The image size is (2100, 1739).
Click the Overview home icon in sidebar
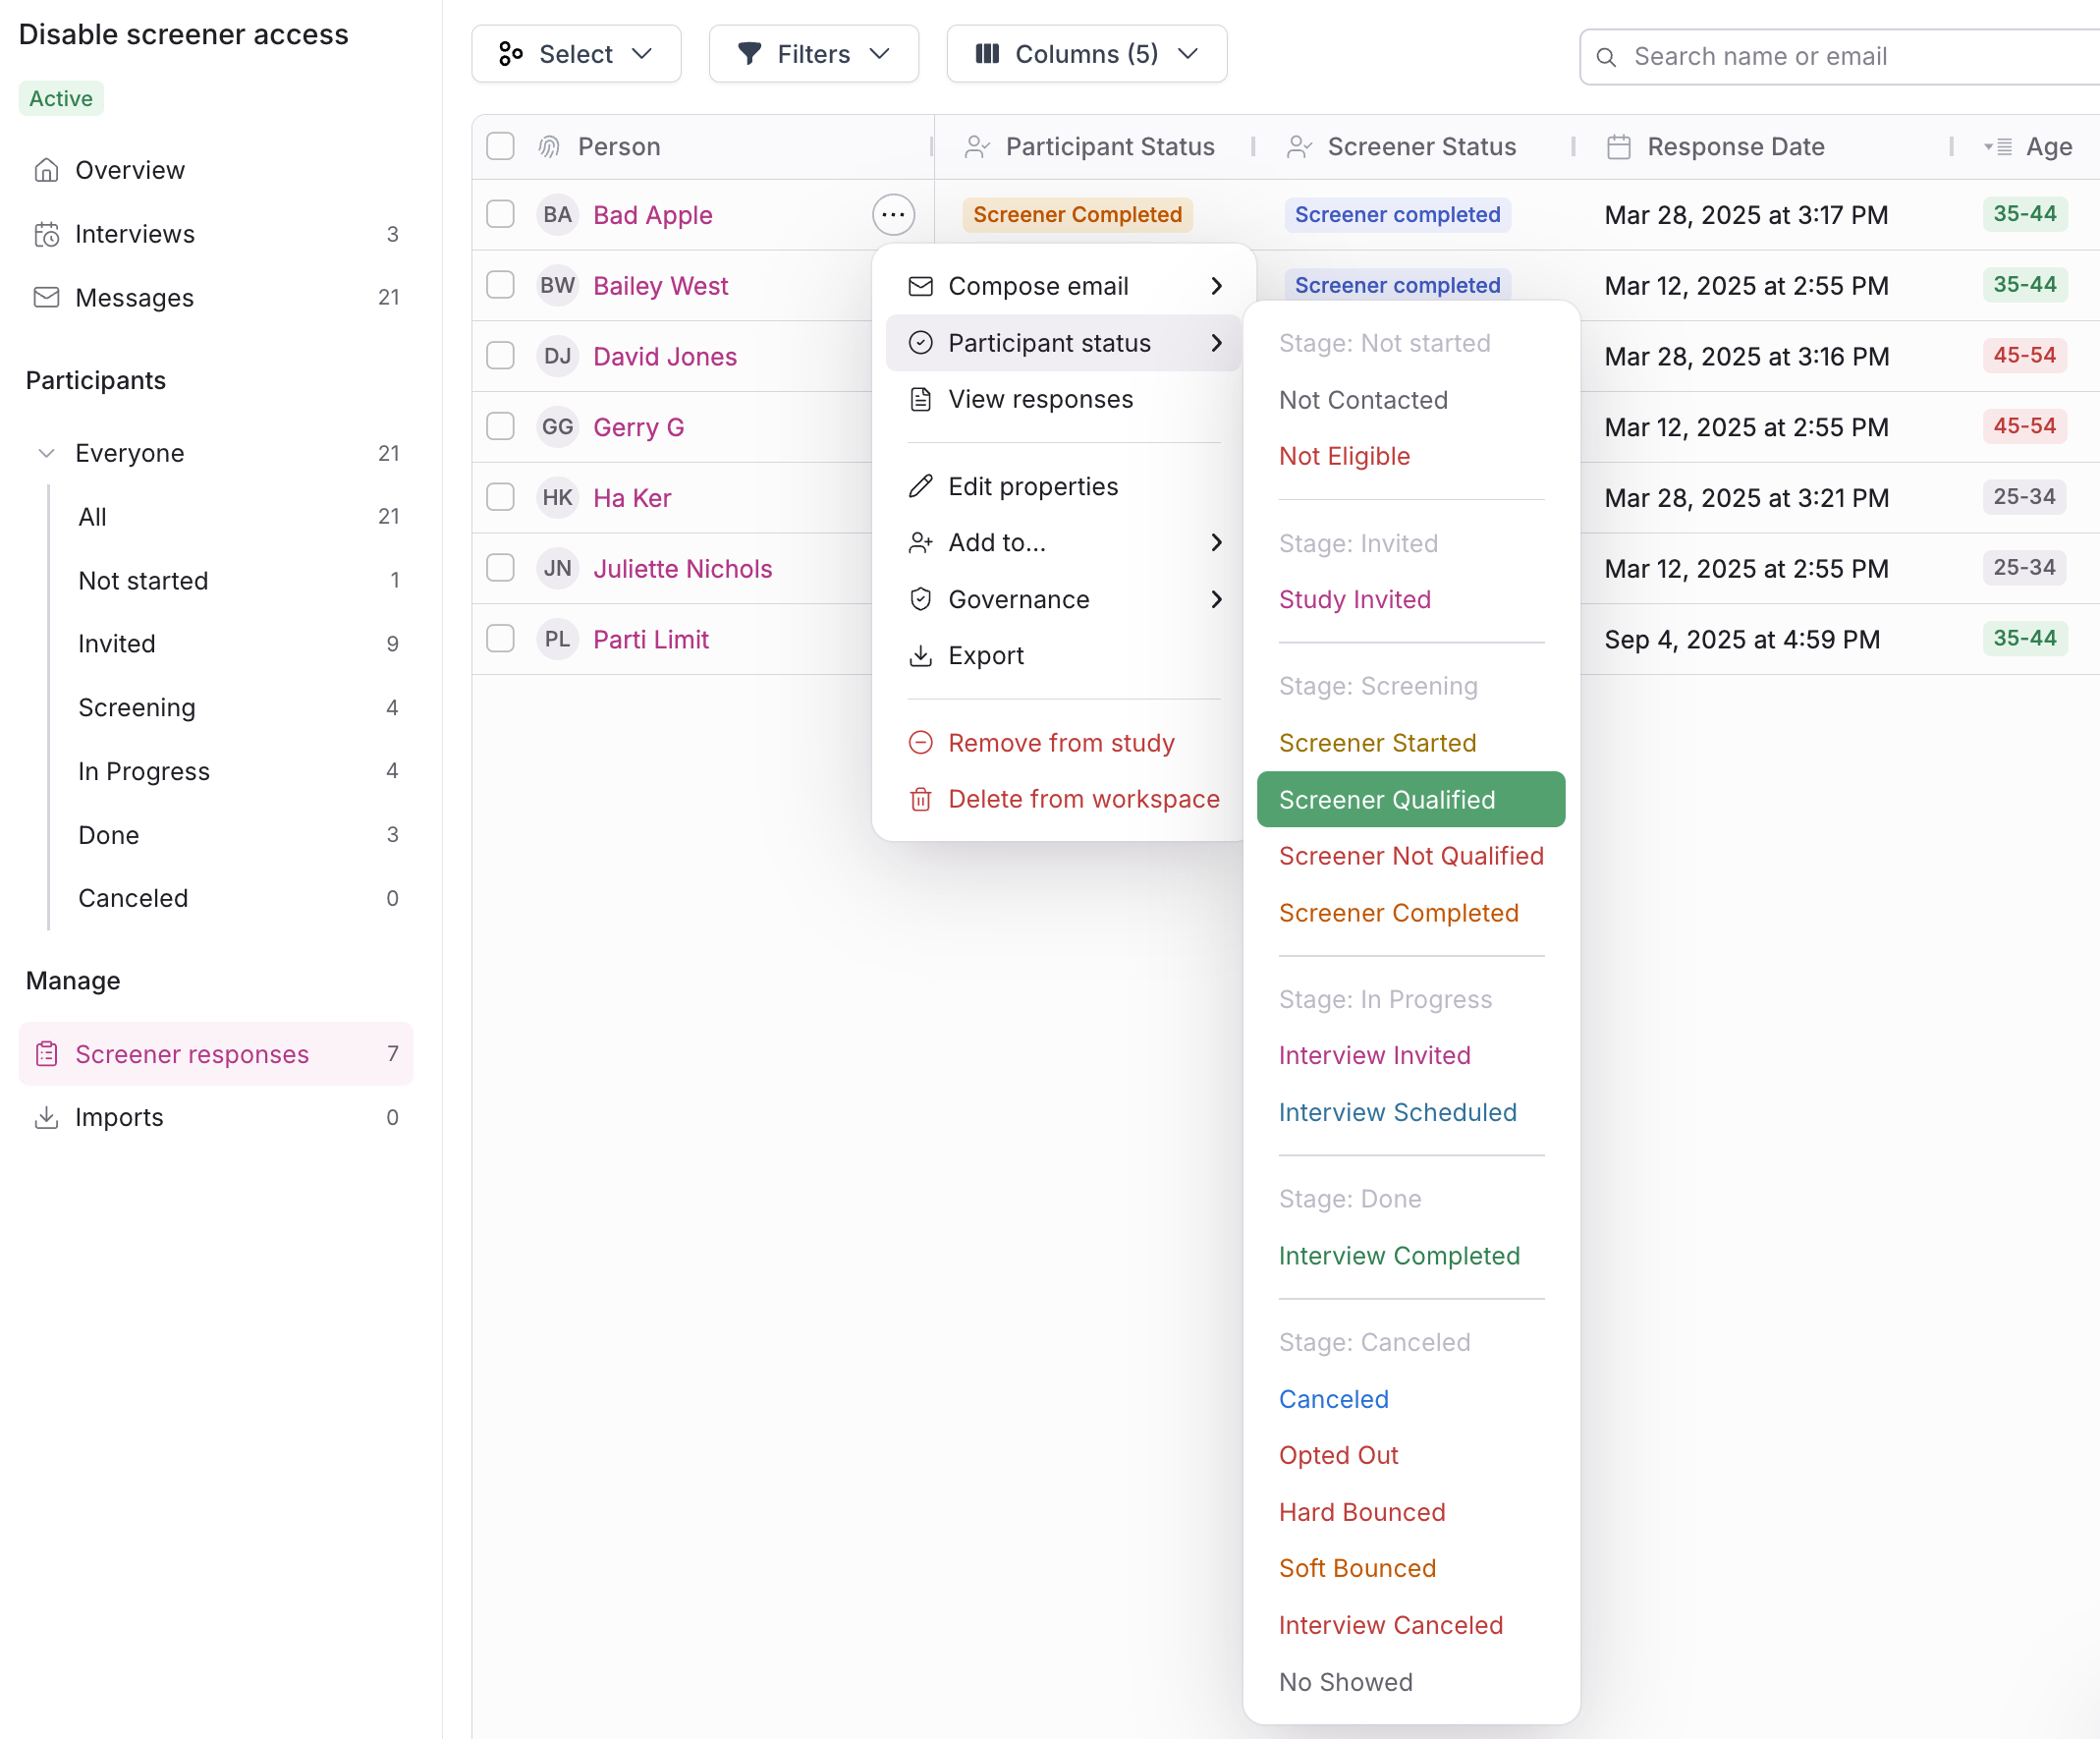46,170
